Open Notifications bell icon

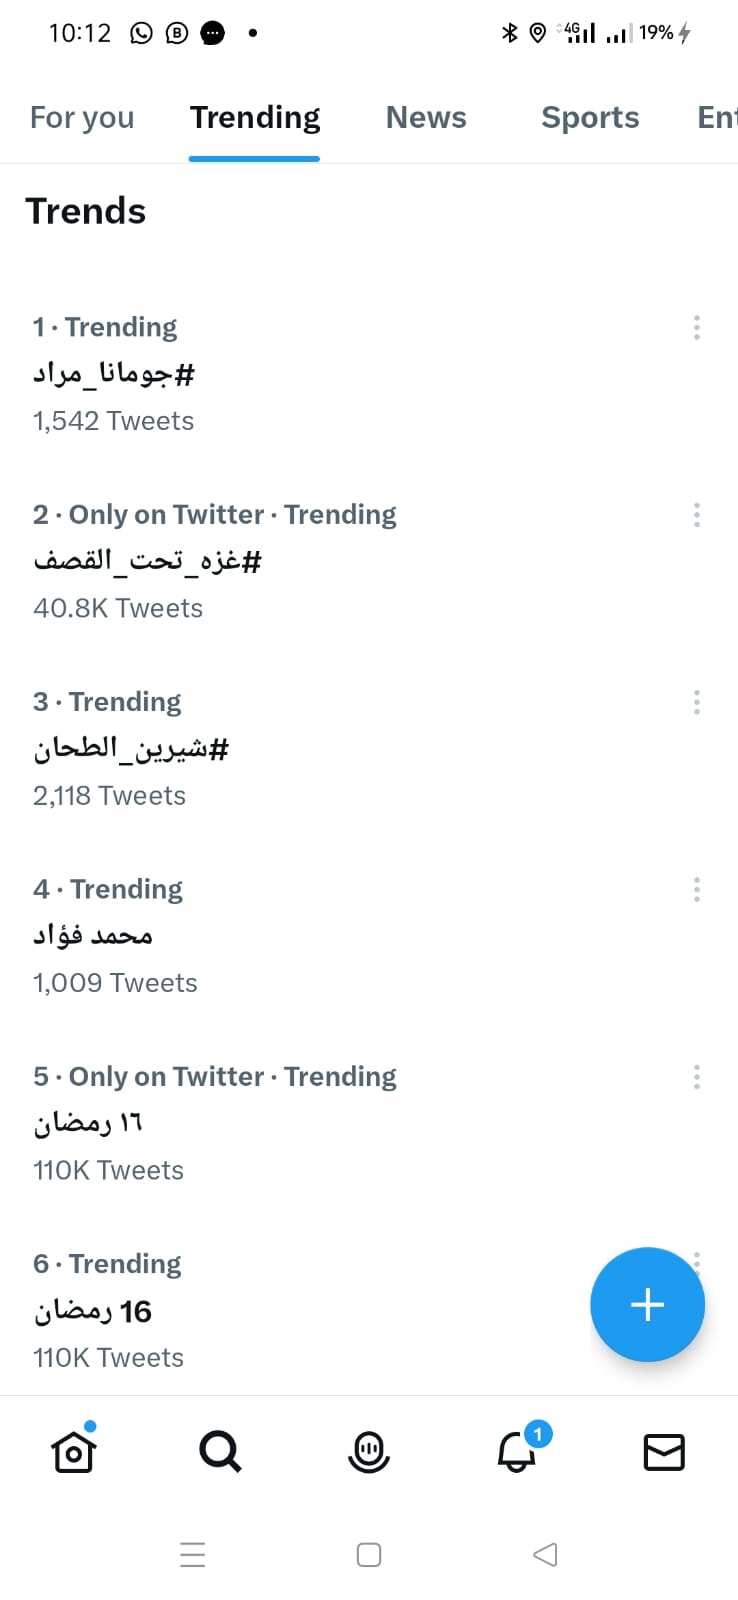click(x=517, y=1451)
